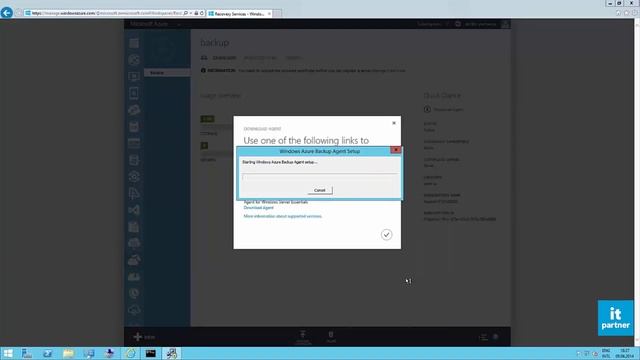
Task: Open Virtual Machines icon in Azure sidebar
Action: tap(134, 77)
